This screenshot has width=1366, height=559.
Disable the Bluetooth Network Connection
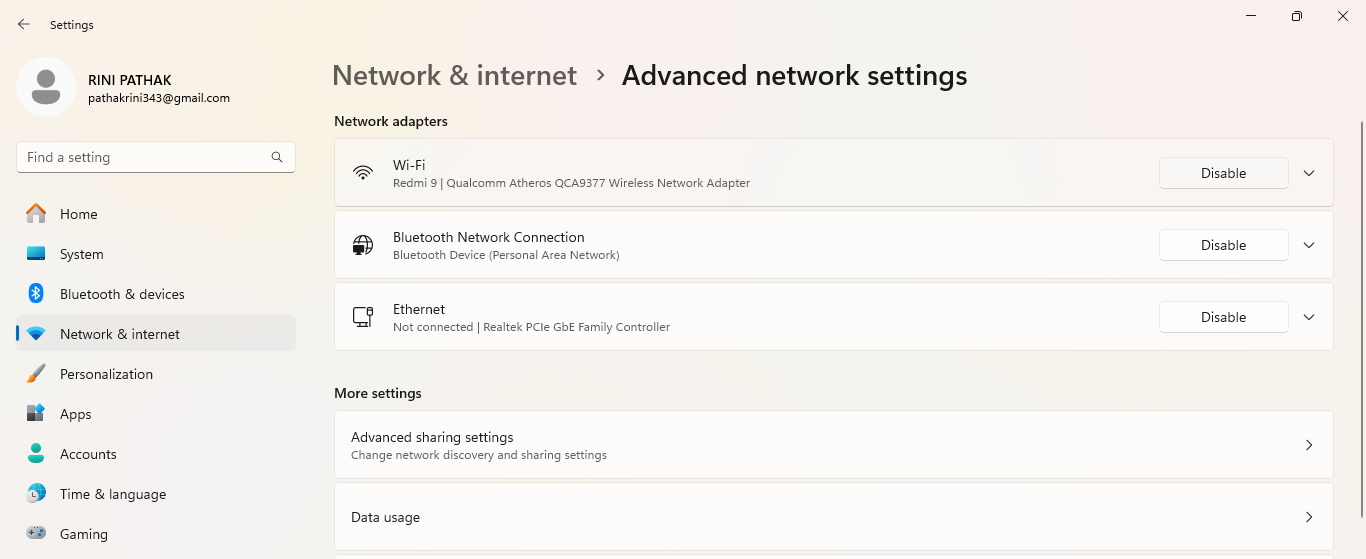click(1223, 245)
